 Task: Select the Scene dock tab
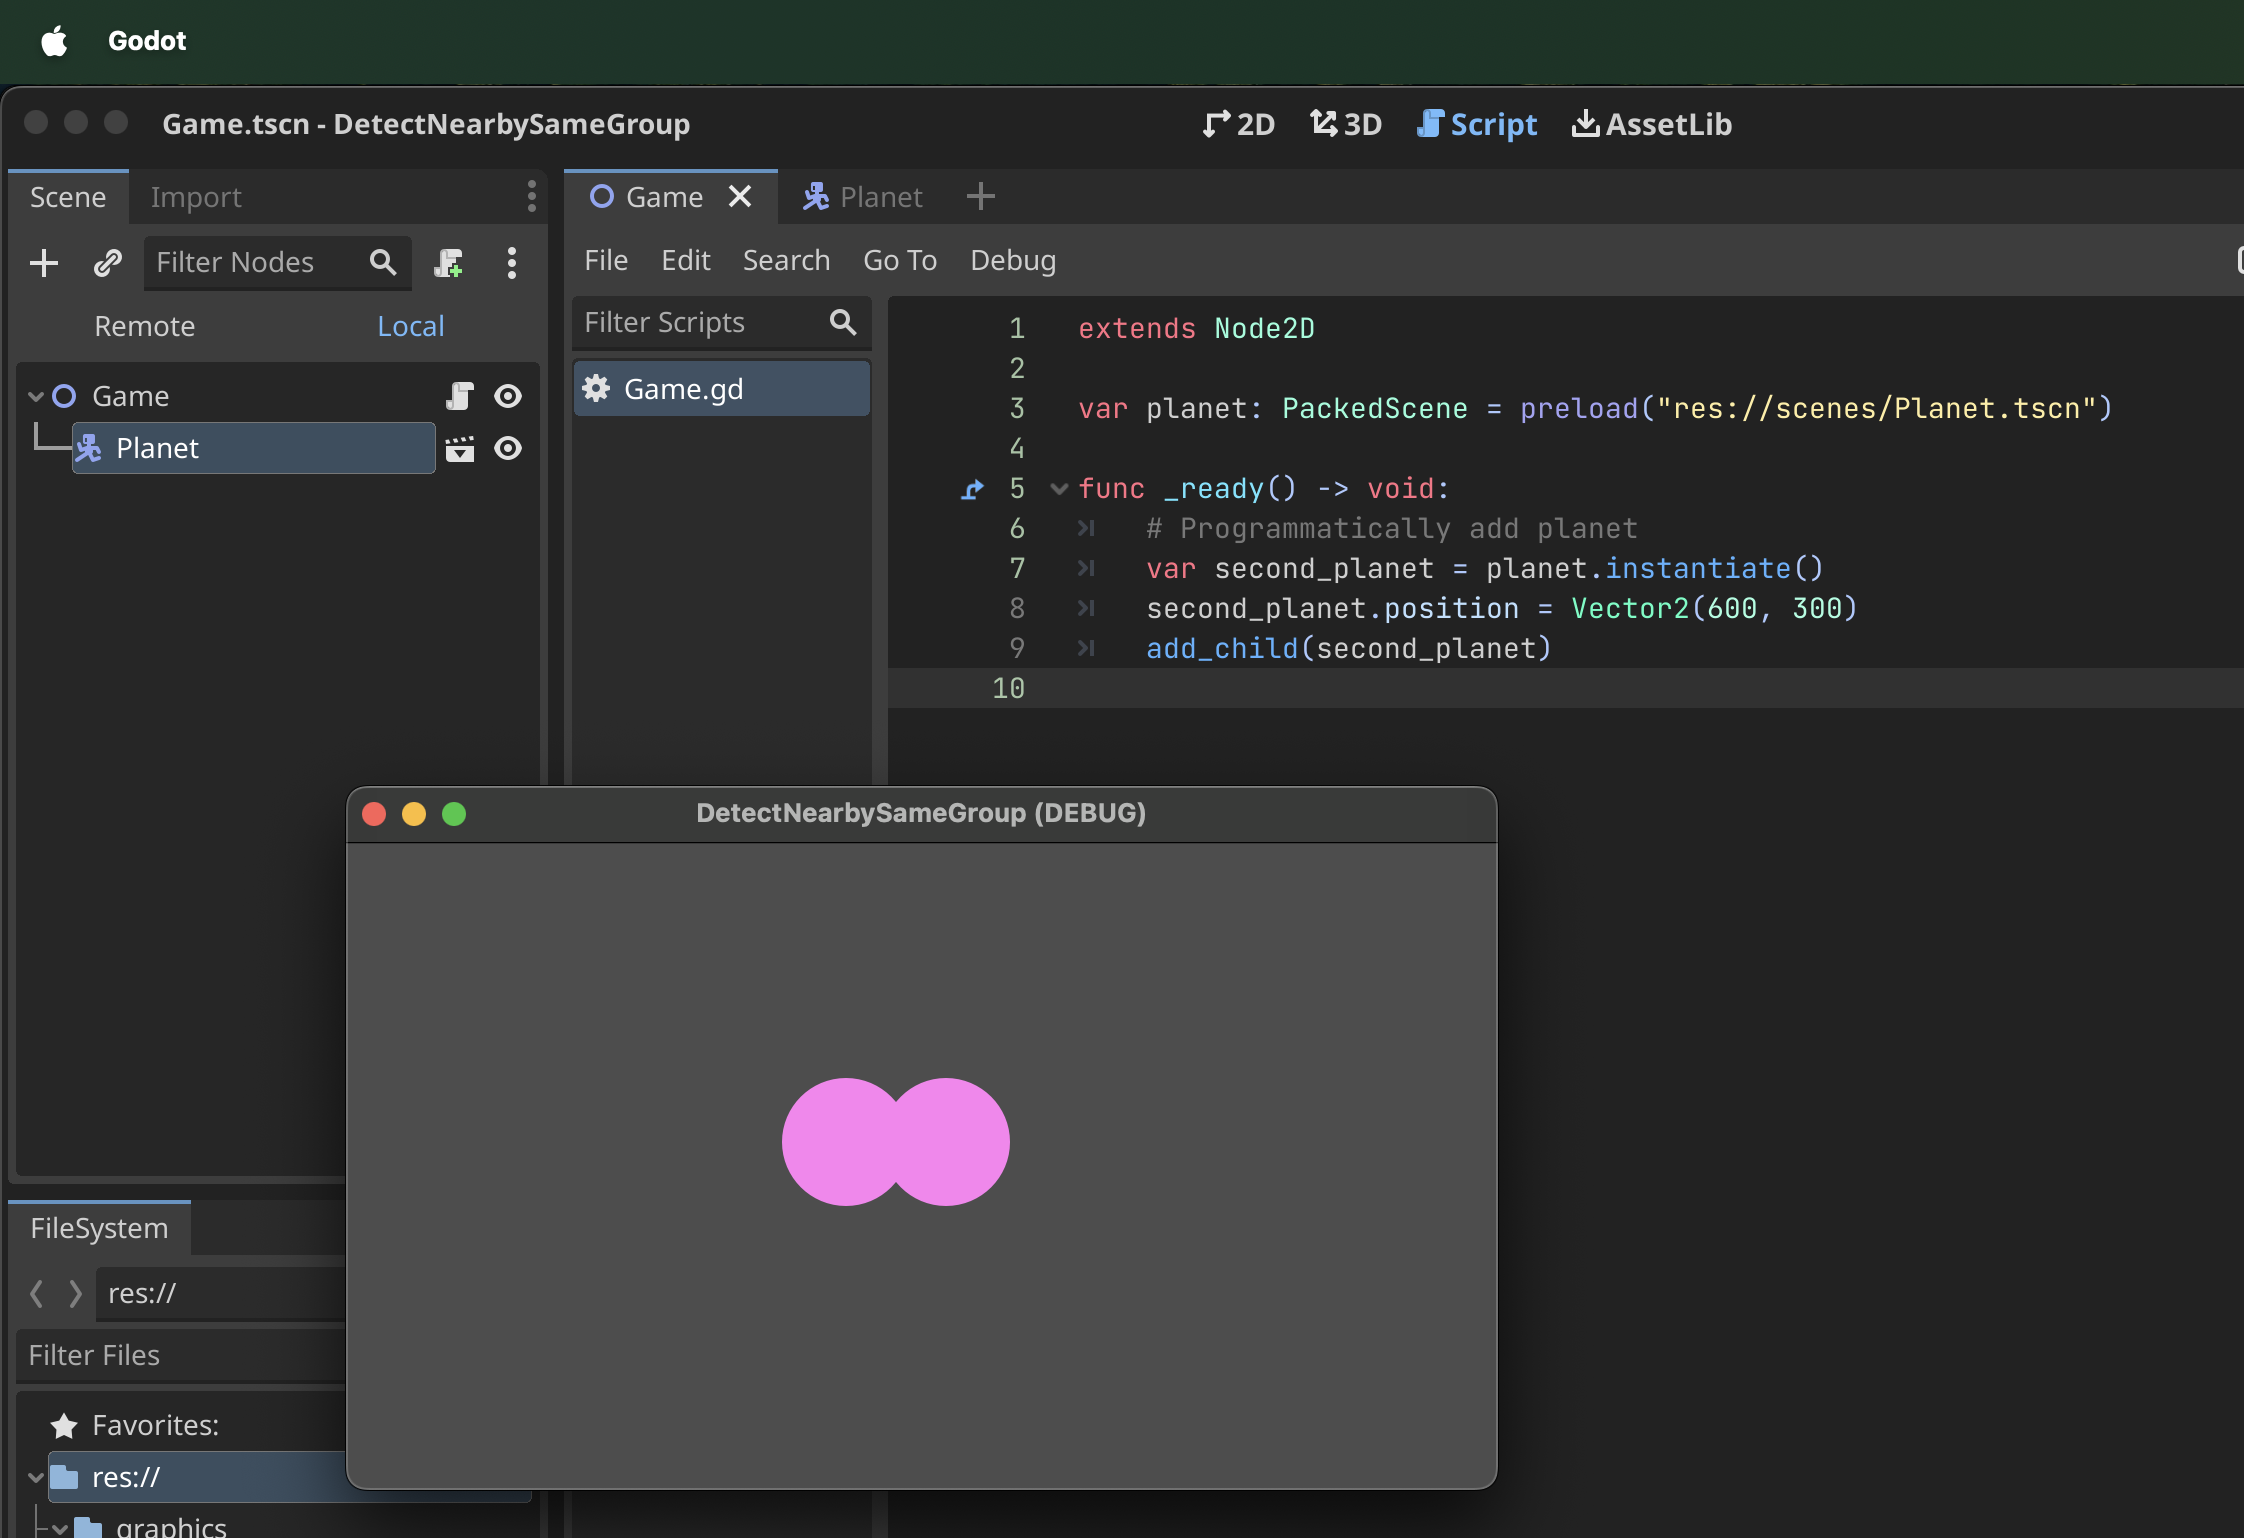(x=68, y=197)
